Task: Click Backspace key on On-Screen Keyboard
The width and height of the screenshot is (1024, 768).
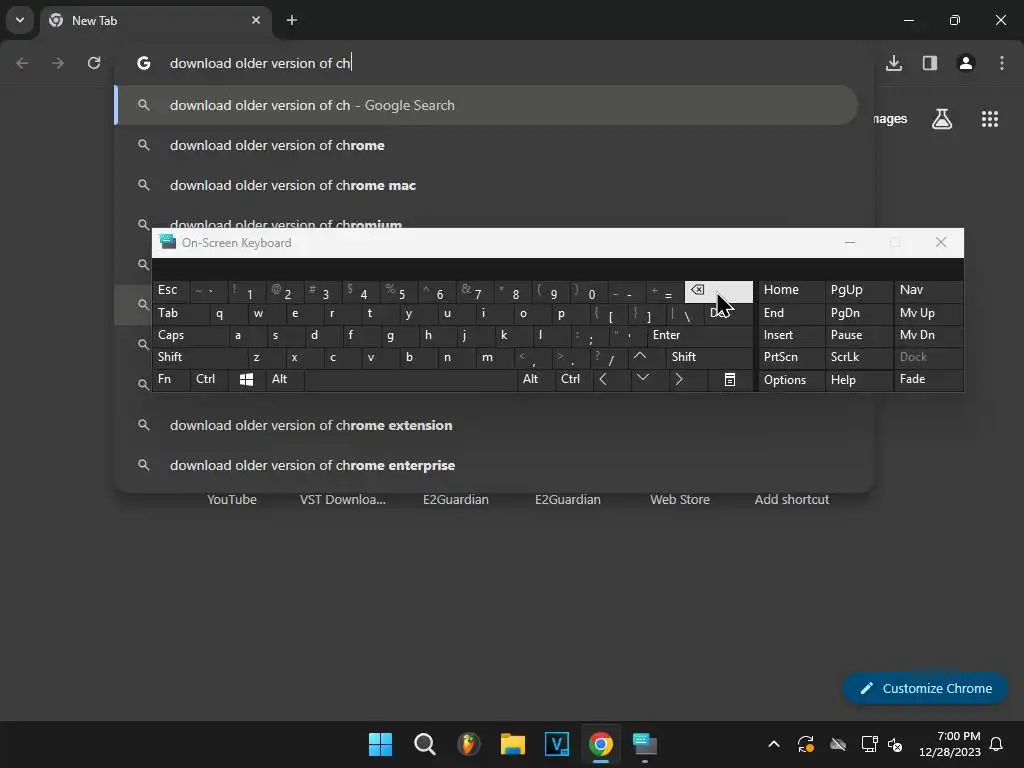Action: click(x=718, y=291)
